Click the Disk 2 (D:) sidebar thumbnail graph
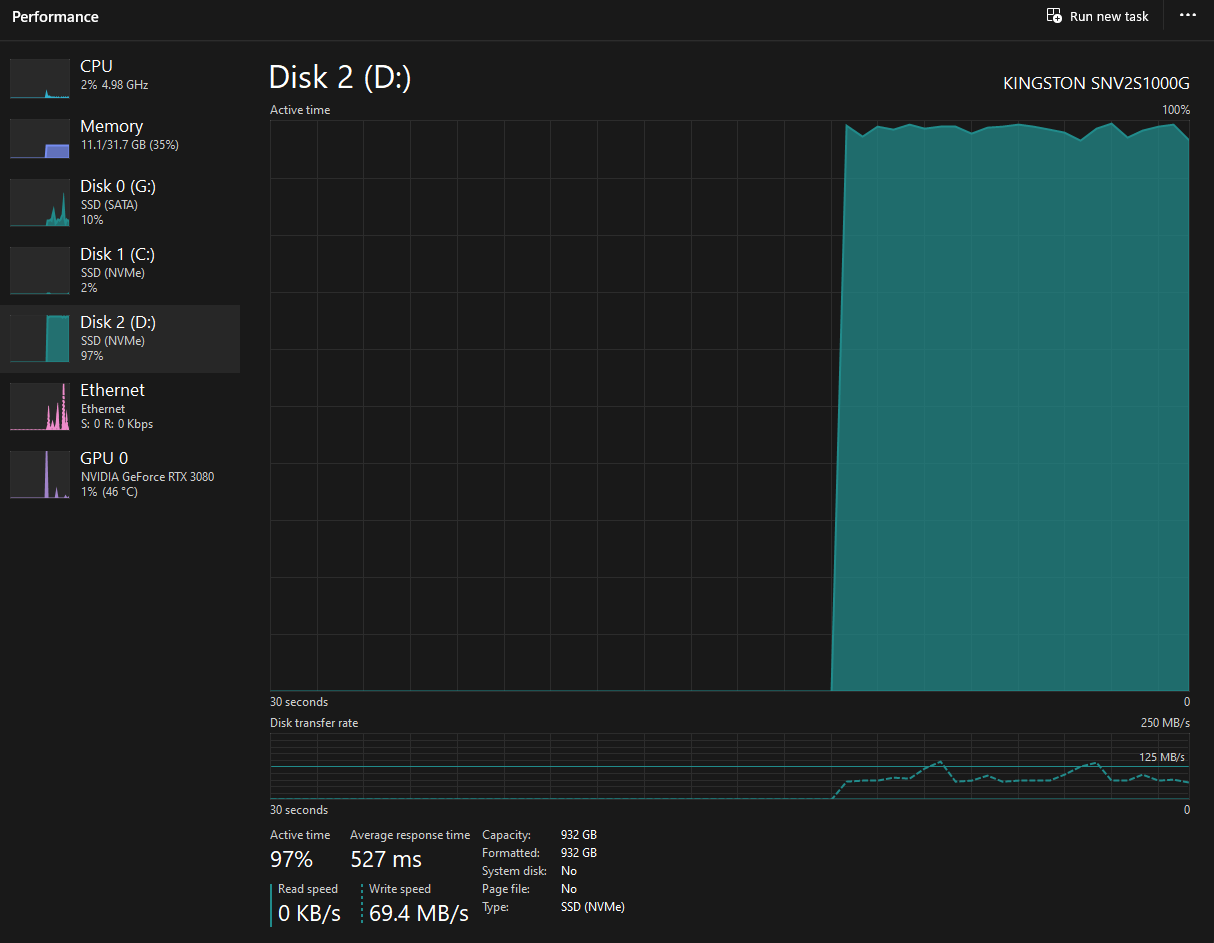The height and width of the screenshot is (943, 1214). pos(40,338)
